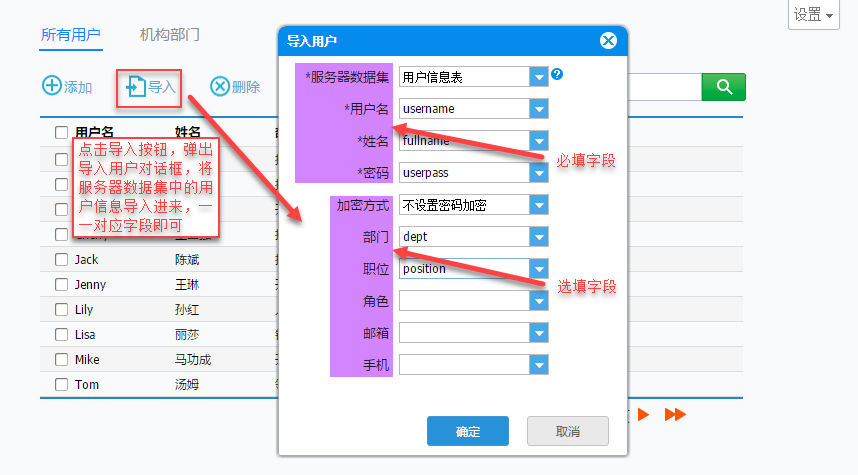This screenshot has width=858, height=475.
Task: Go to next page arrow
Action: [x=644, y=414]
